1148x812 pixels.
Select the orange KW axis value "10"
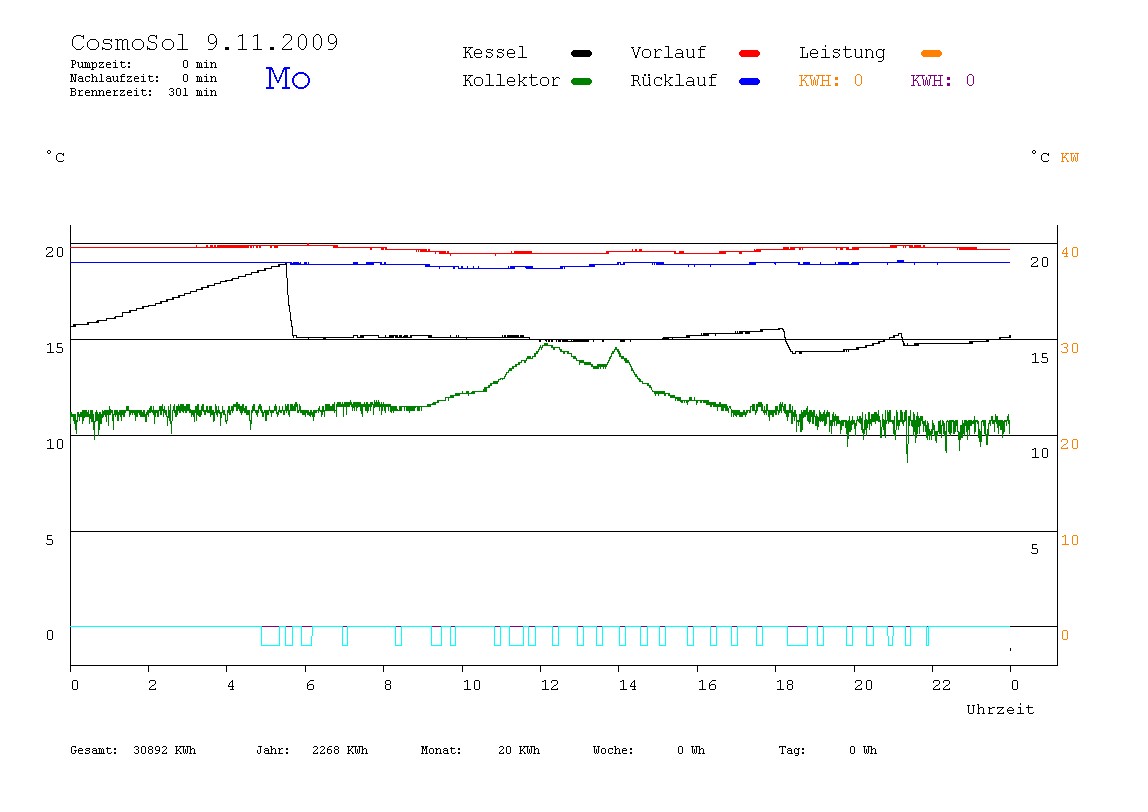pyautogui.click(x=1070, y=540)
